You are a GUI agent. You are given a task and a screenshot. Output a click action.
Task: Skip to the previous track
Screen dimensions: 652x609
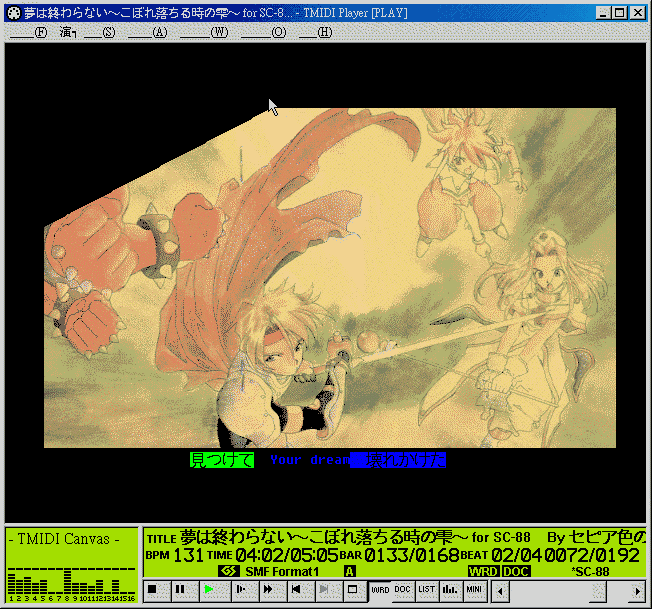[x=297, y=591]
